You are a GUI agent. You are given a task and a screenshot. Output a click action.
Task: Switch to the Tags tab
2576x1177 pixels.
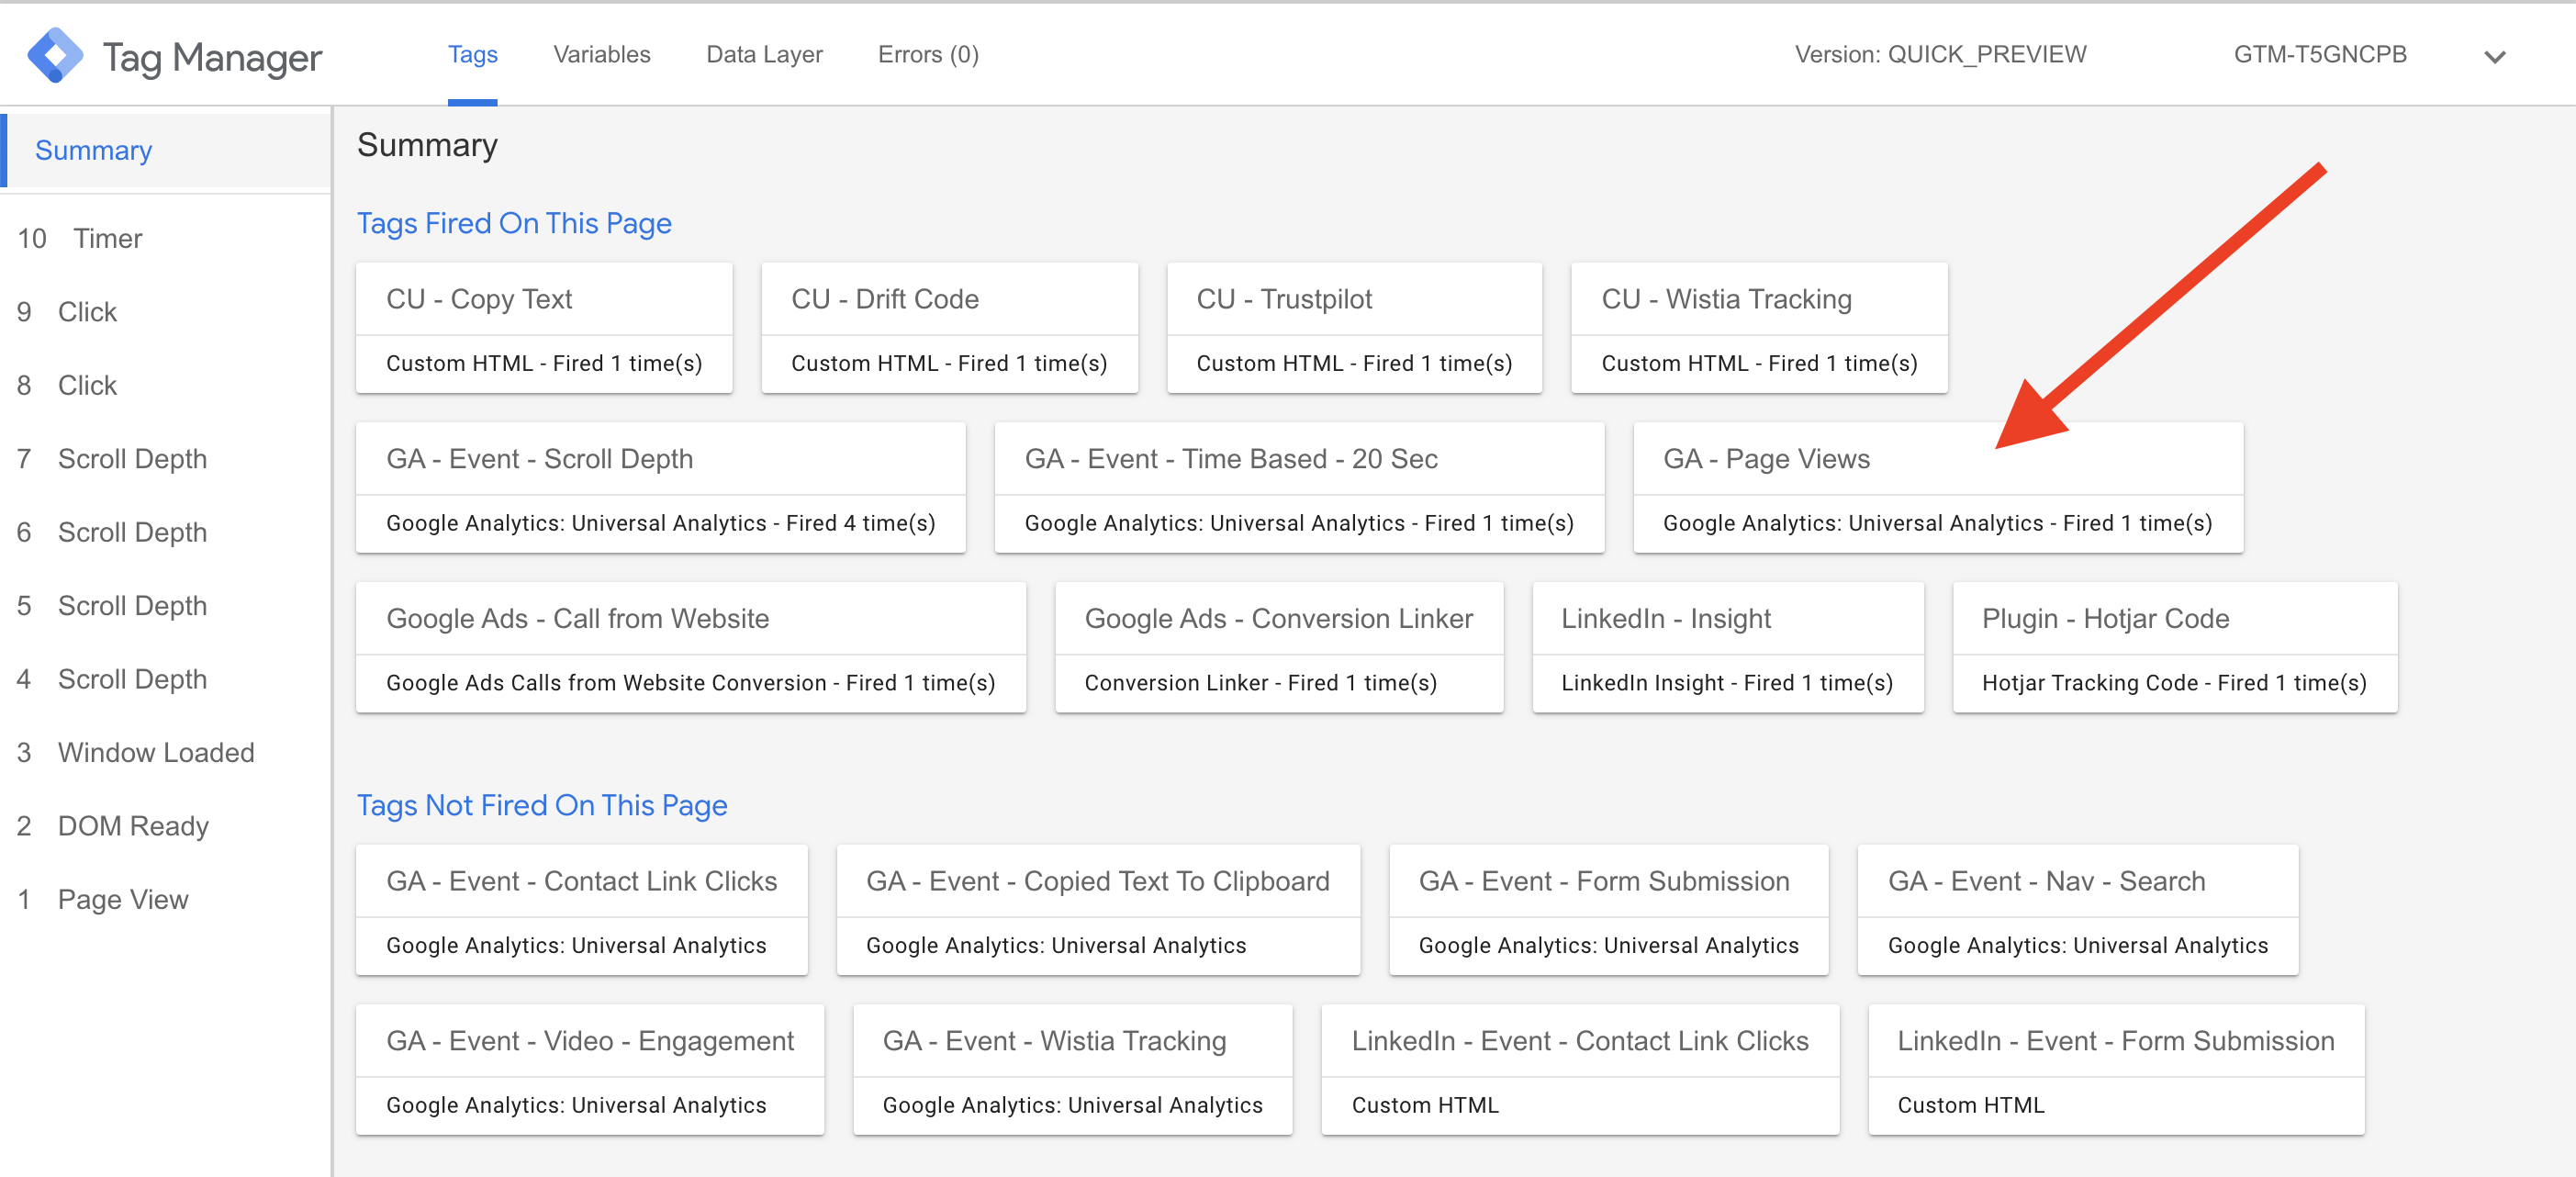pos(472,55)
